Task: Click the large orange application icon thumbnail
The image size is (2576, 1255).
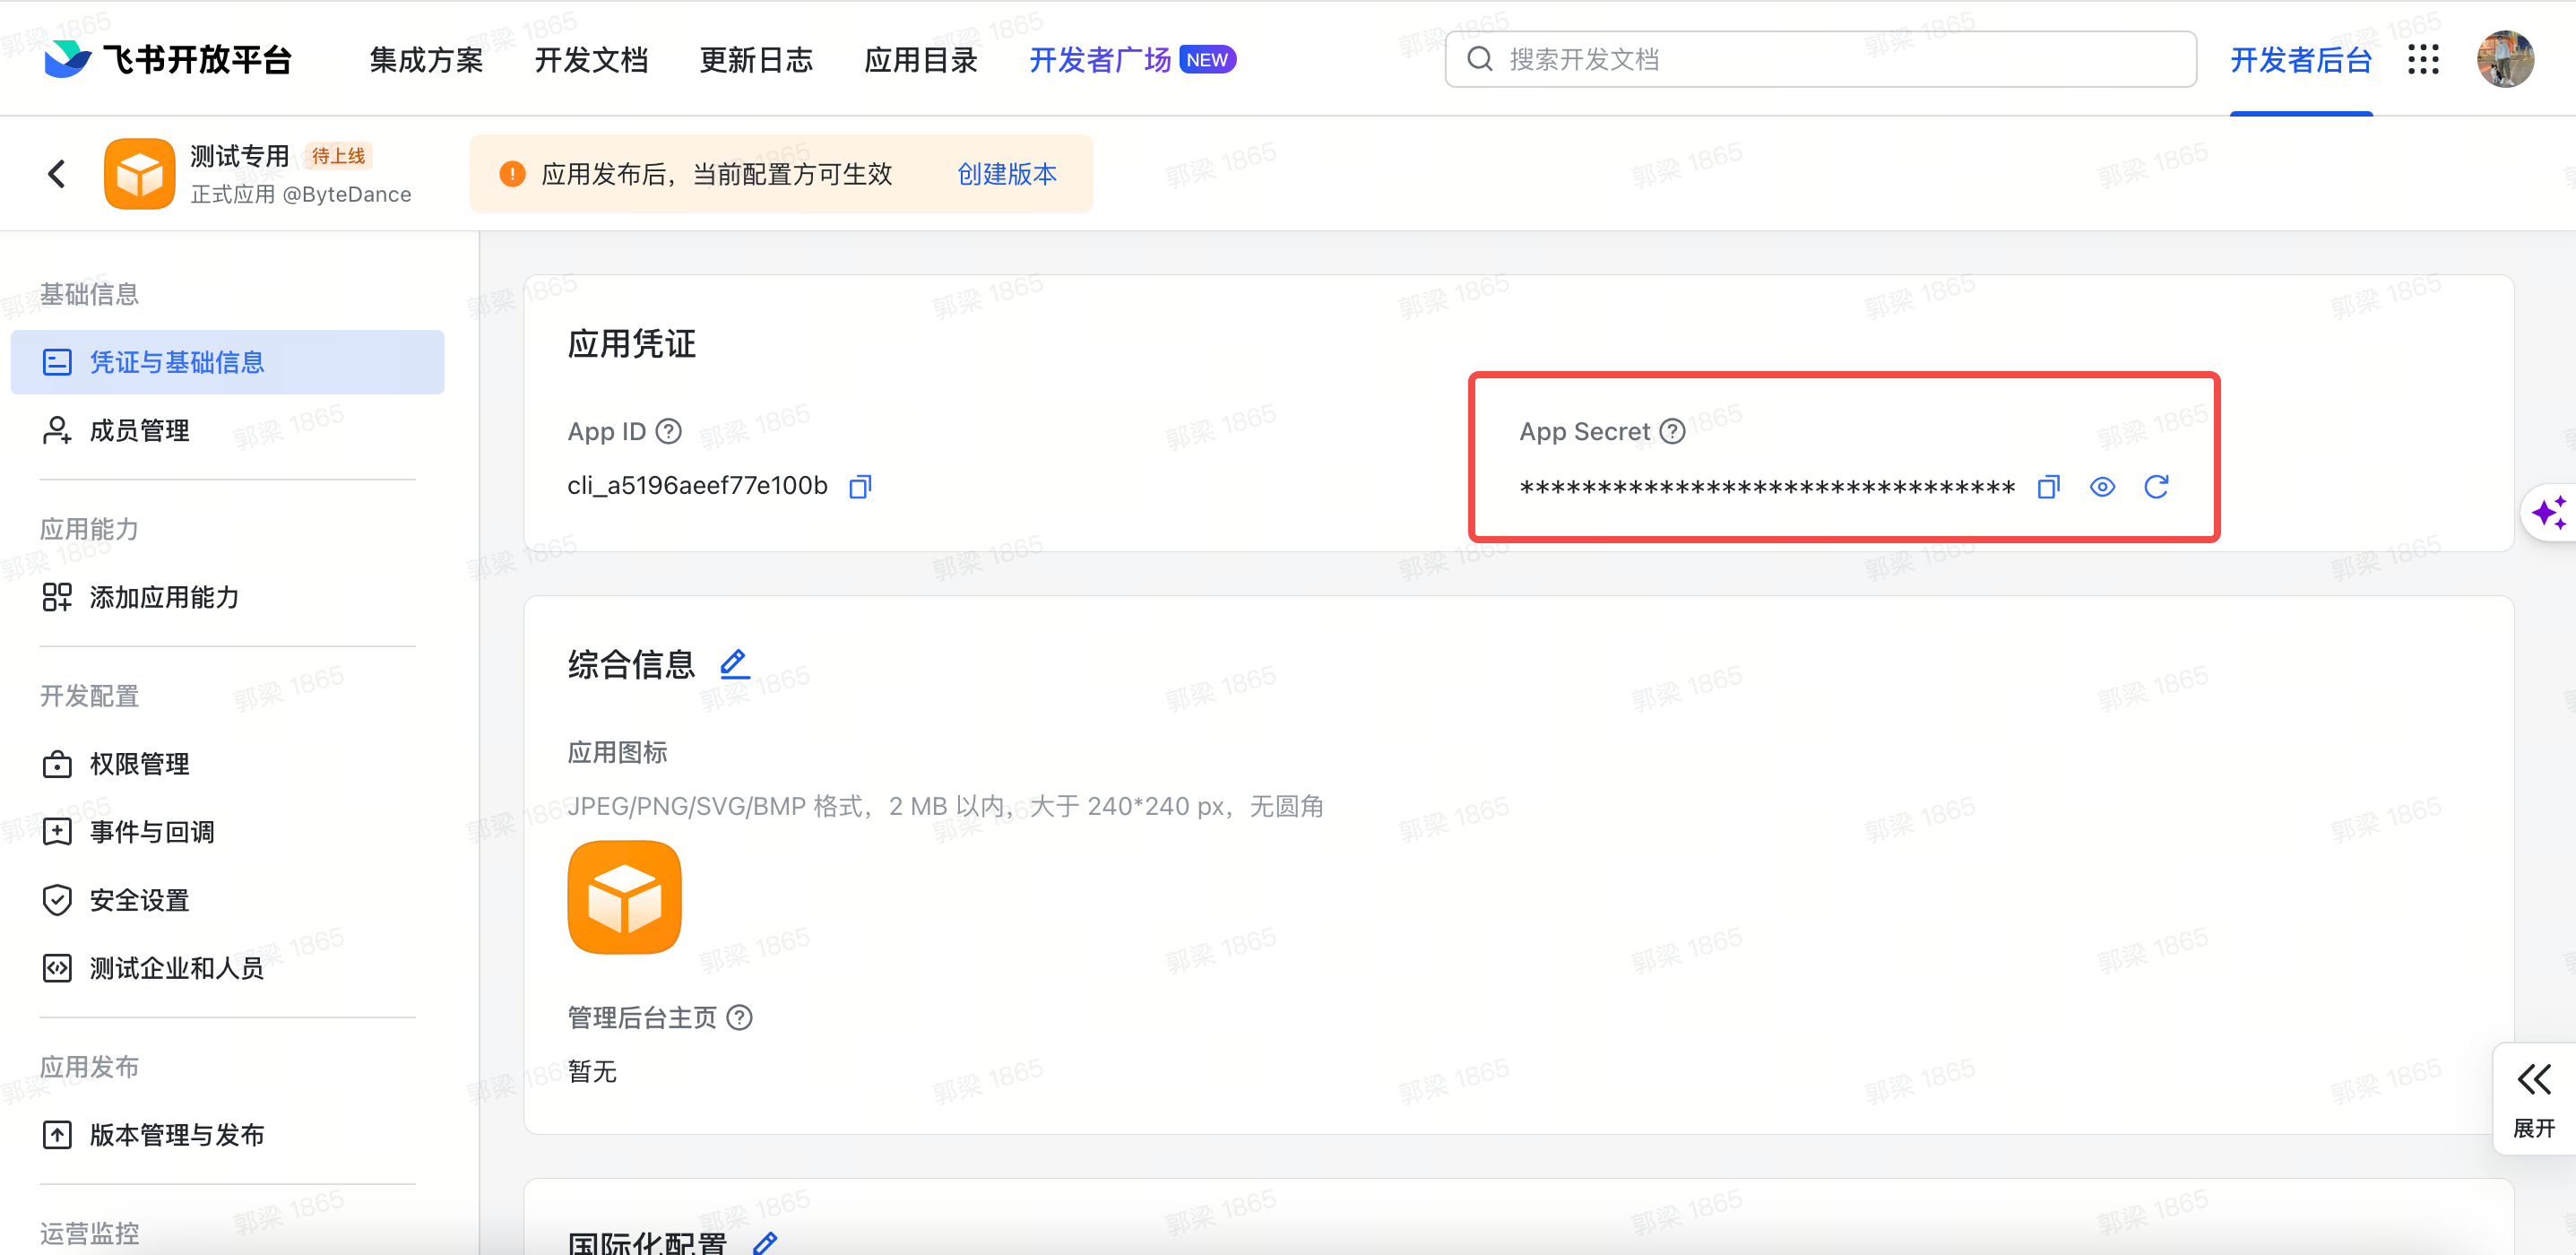Action: click(624, 897)
